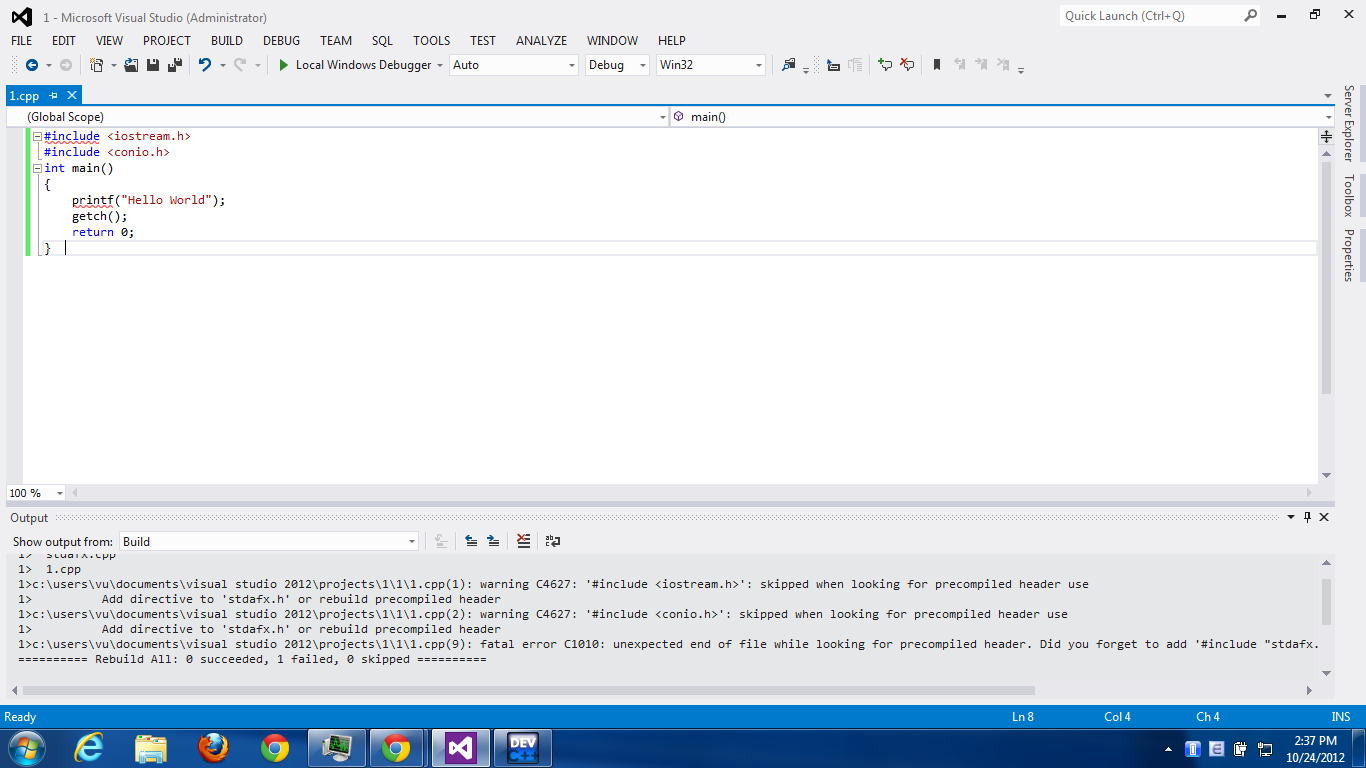Open the 'Show output from' Build dropdown
1366x768 pixels.
(268, 541)
